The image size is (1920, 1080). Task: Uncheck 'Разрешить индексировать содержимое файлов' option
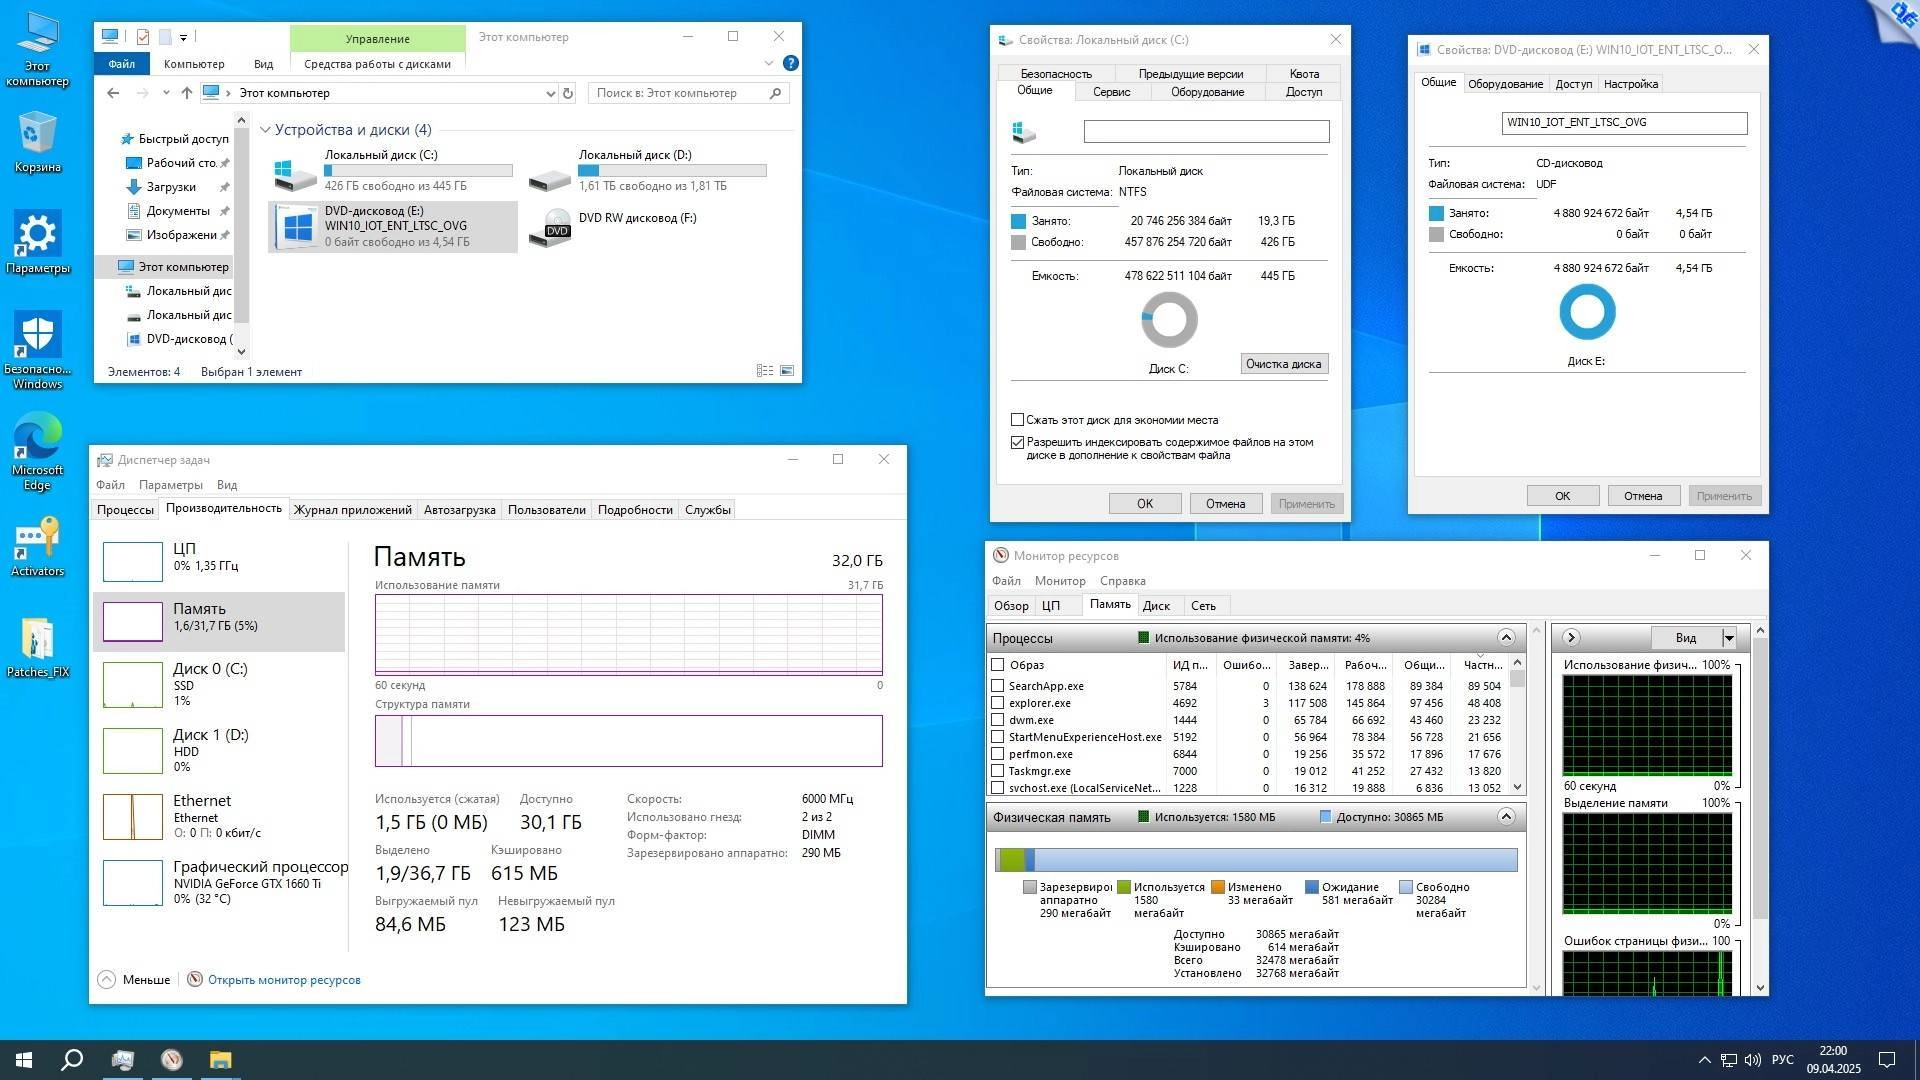1017,441
